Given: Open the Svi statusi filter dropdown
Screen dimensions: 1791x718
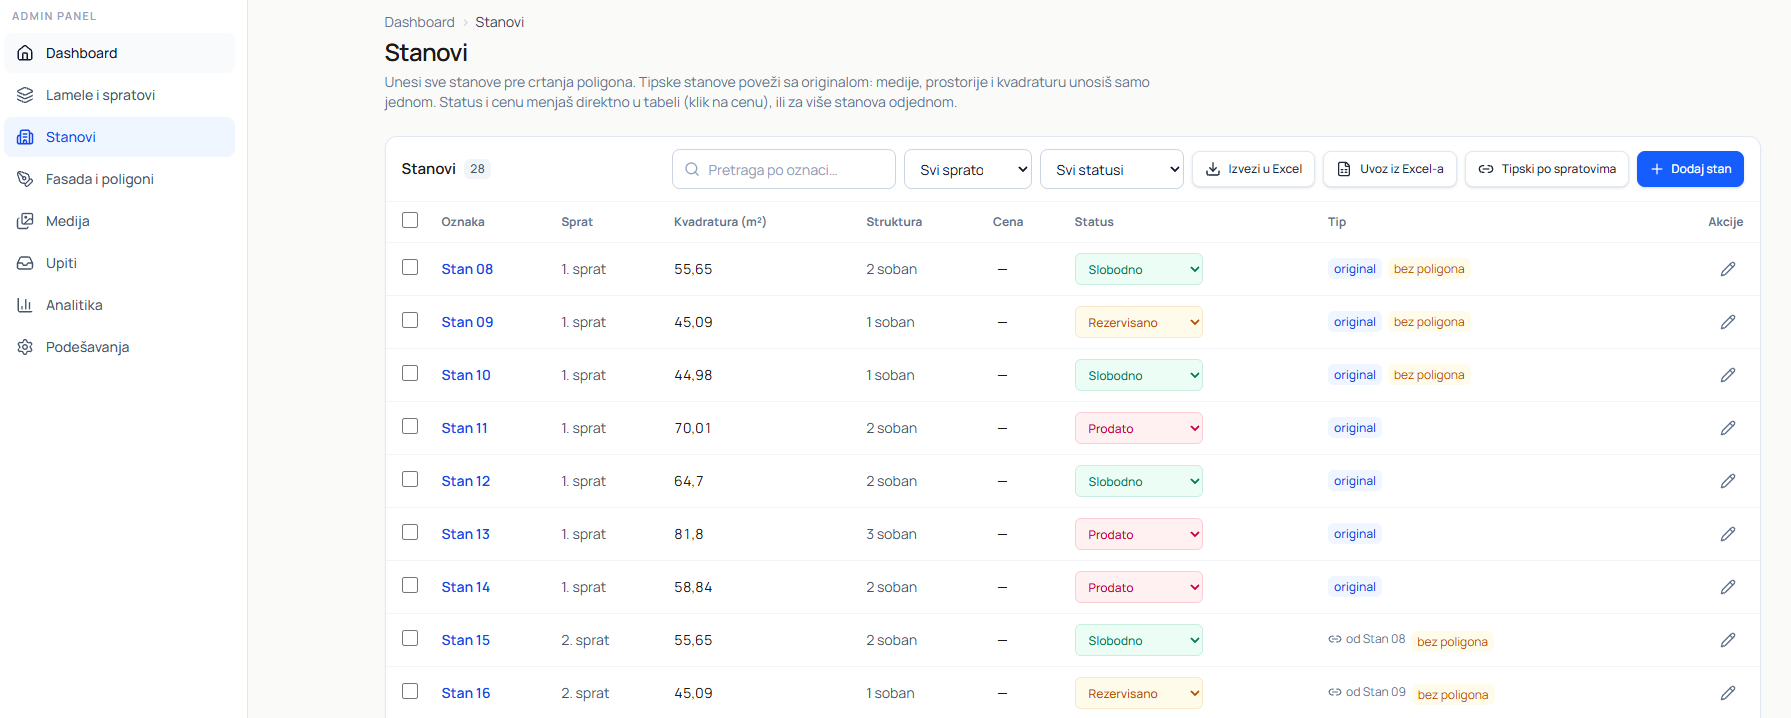Looking at the screenshot, I should [x=1112, y=169].
